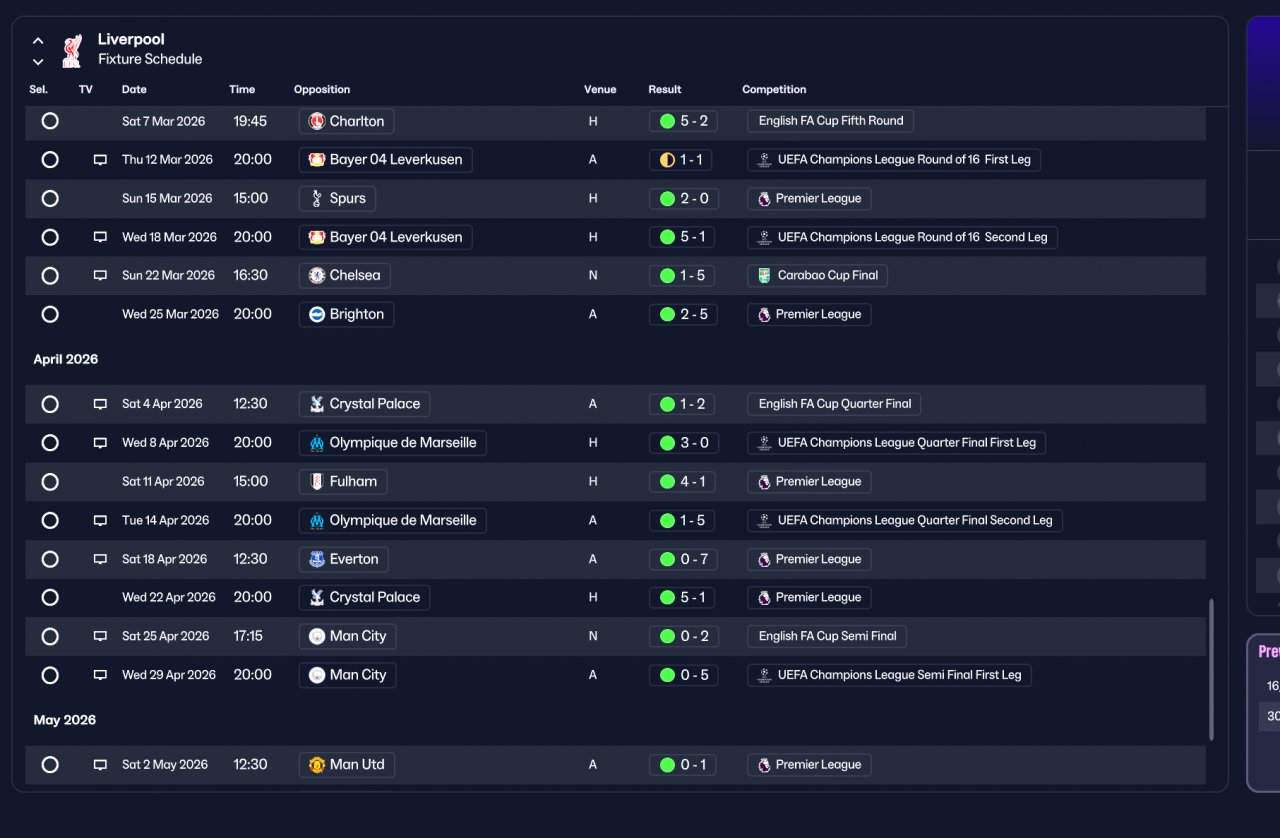Click the Competition column header
The width and height of the screenshot is (1280, 838).
click(774, 90)
